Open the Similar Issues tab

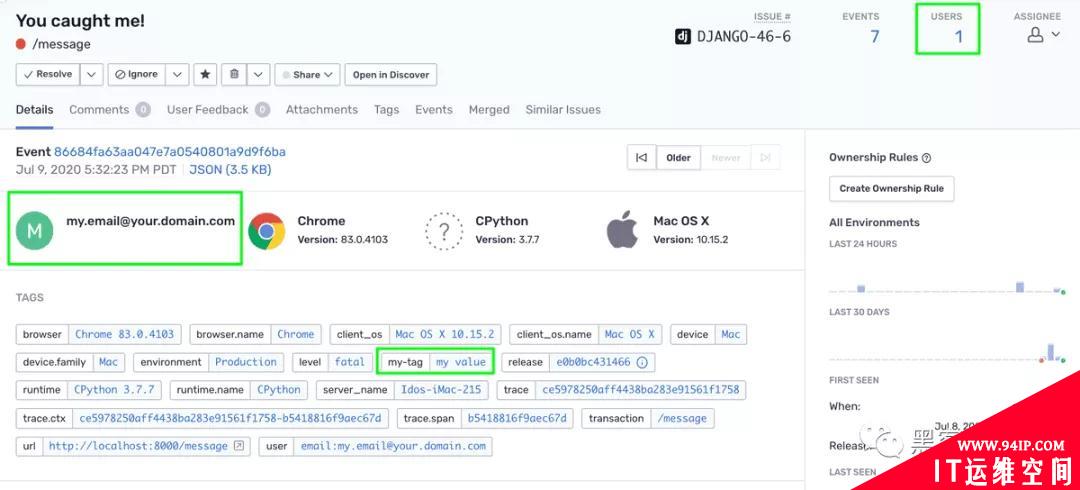pos(563,110)
